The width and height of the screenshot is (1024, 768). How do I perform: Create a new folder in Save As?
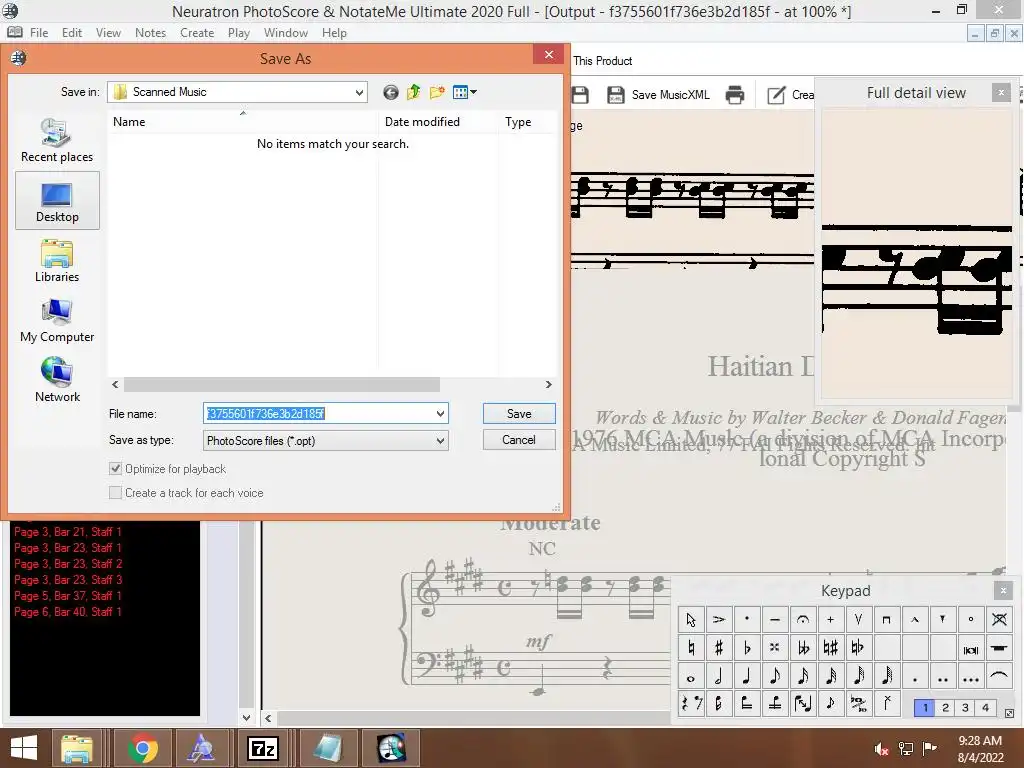[x=437, y=92]
